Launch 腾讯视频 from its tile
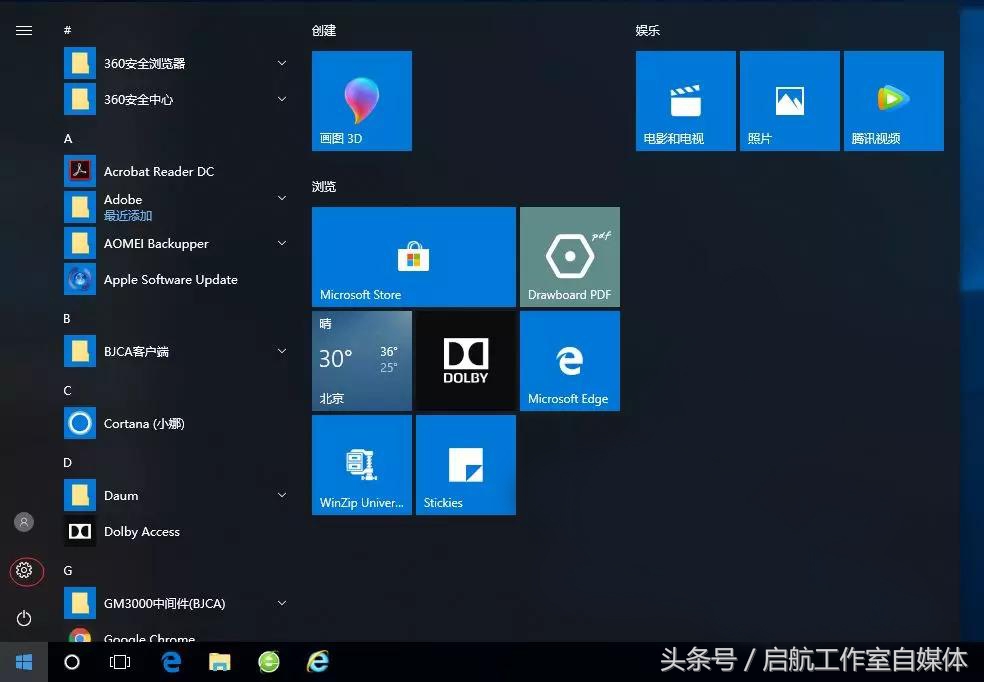This screenshot has width=984, height=682. 893,100
